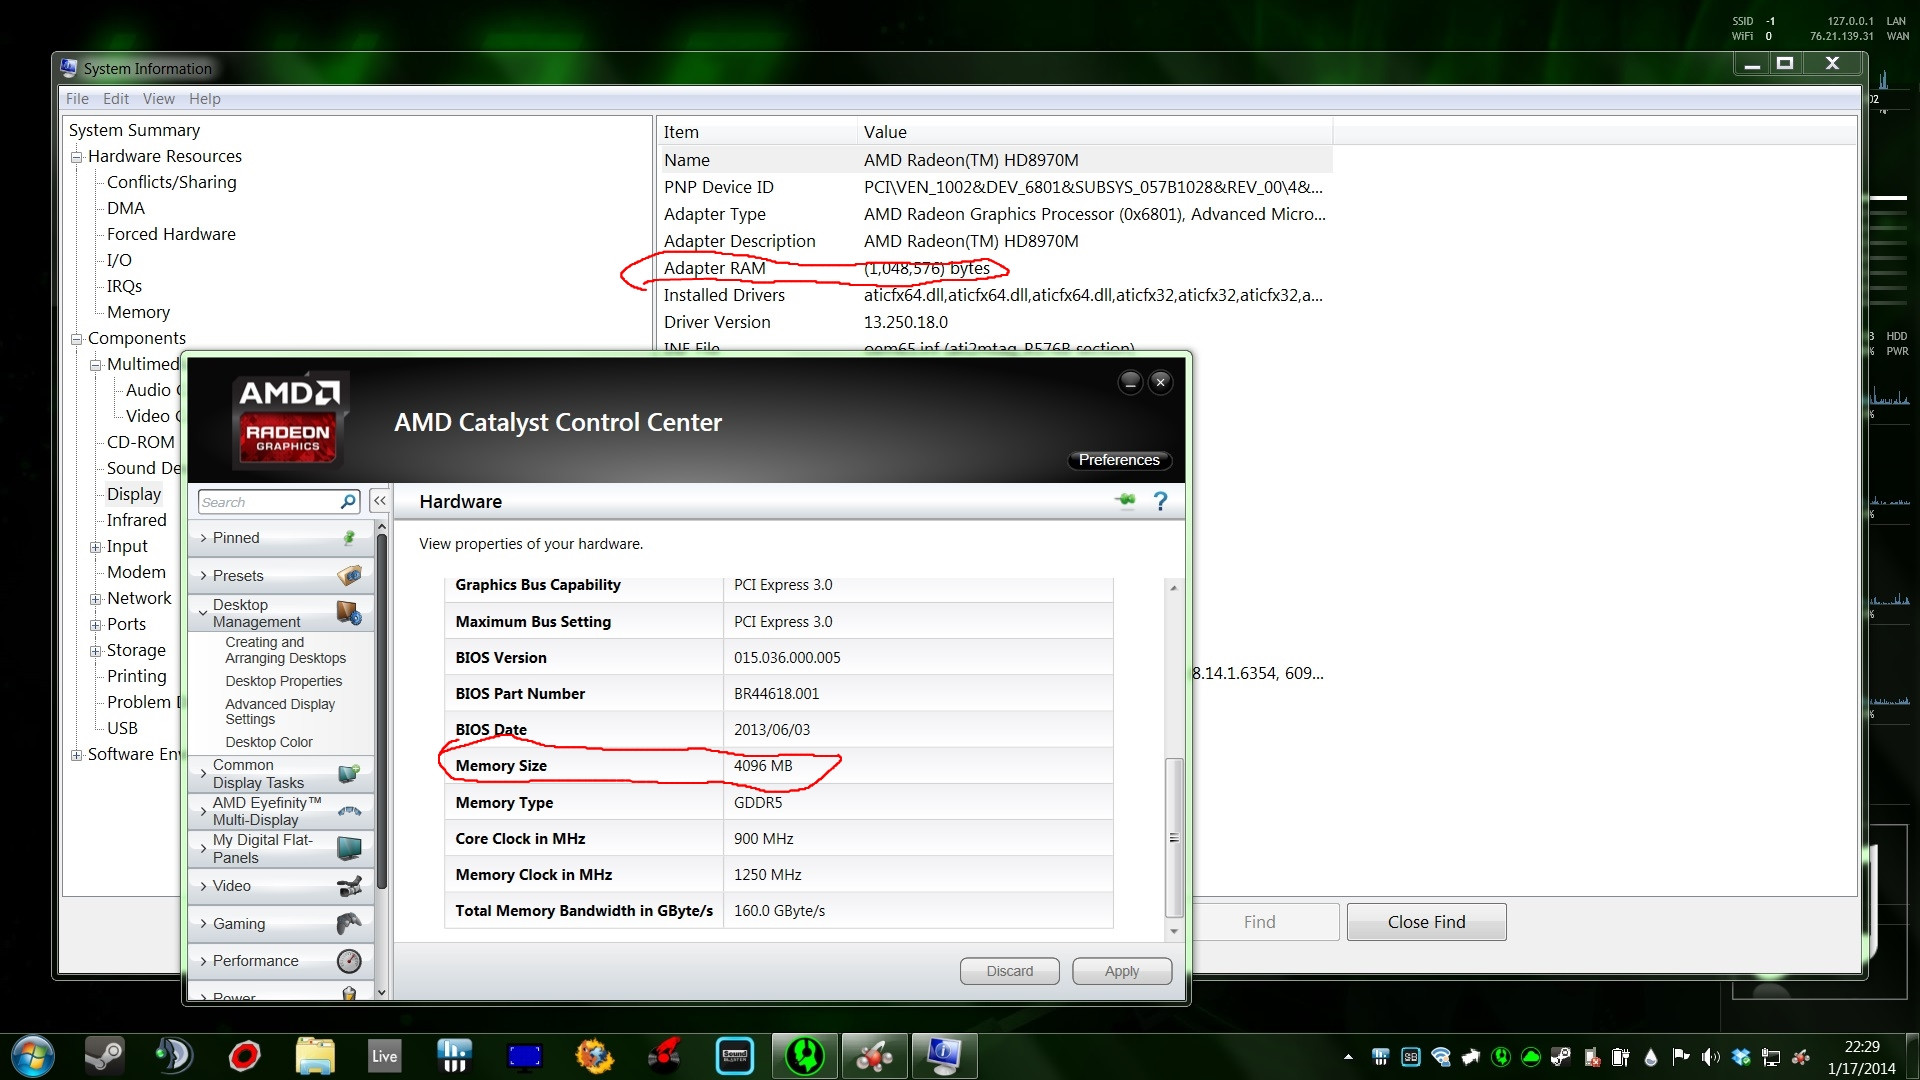This screenshot has height=1080, width=1920.
Task: Click the Desktop Management category icon
Action: tap(349, 612)
